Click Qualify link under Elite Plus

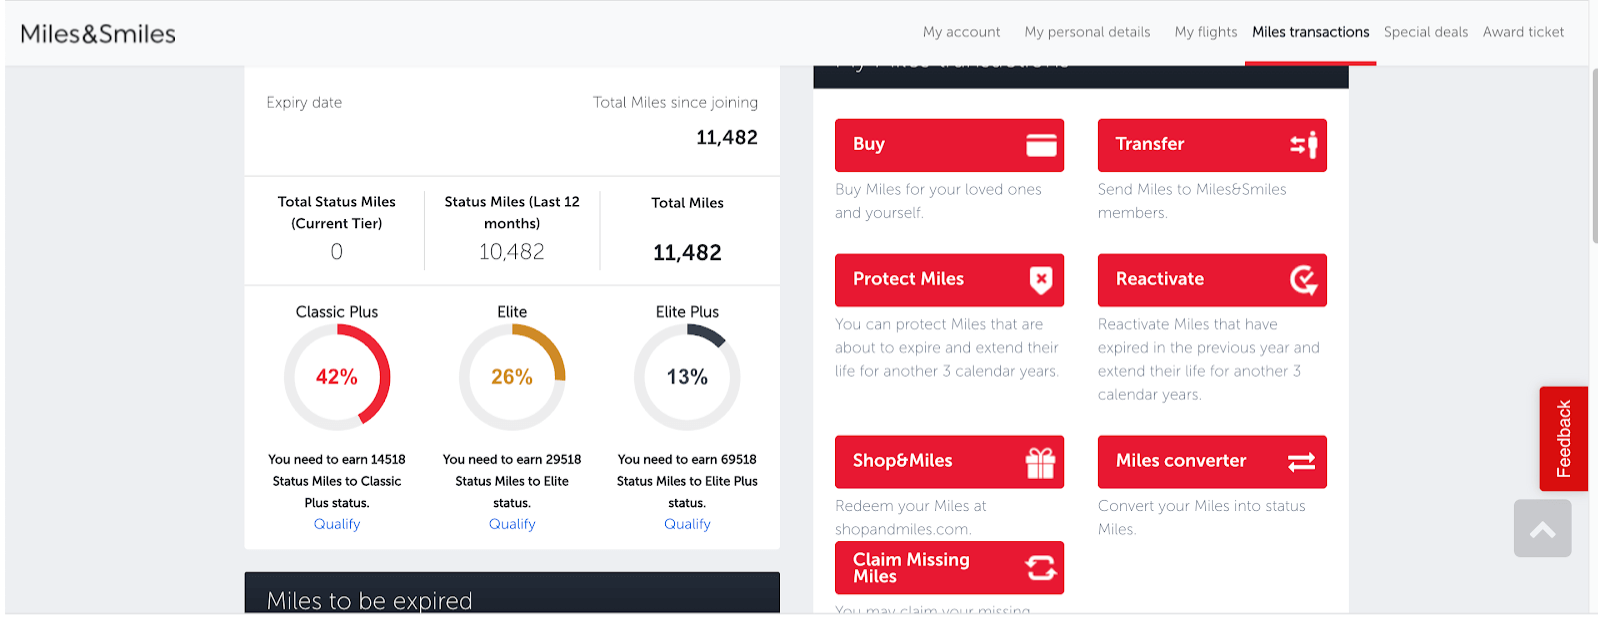[x=687, y=524]
